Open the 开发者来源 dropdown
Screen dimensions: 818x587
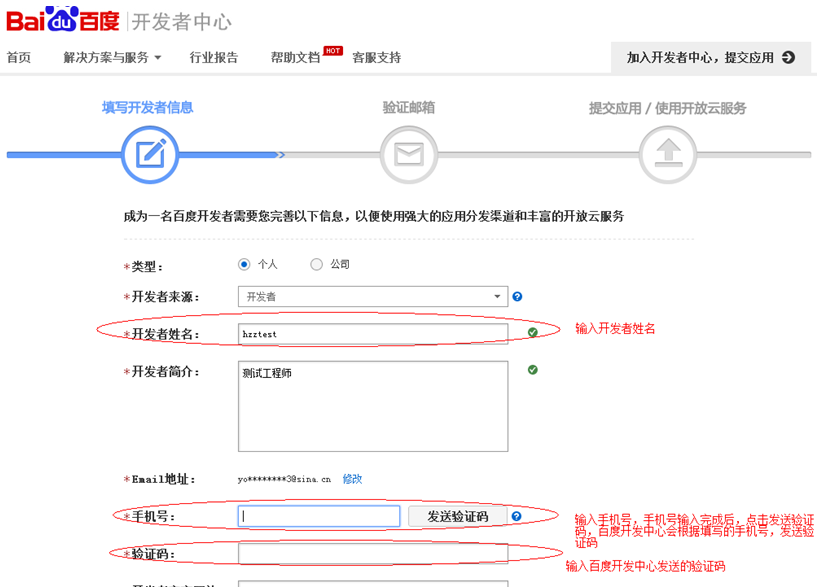pos(373,297)
